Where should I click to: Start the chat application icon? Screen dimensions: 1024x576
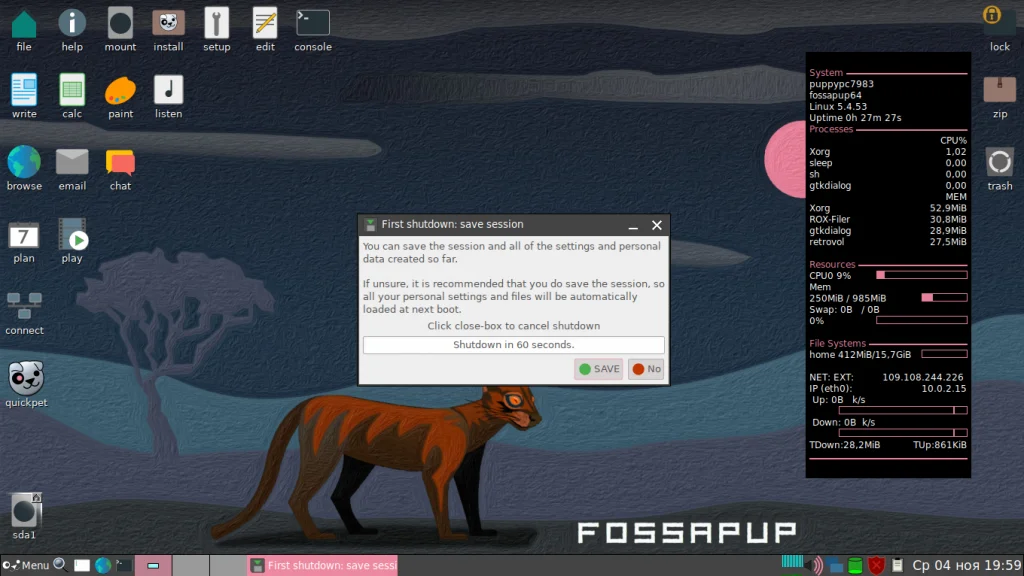[x=120, y=160]
